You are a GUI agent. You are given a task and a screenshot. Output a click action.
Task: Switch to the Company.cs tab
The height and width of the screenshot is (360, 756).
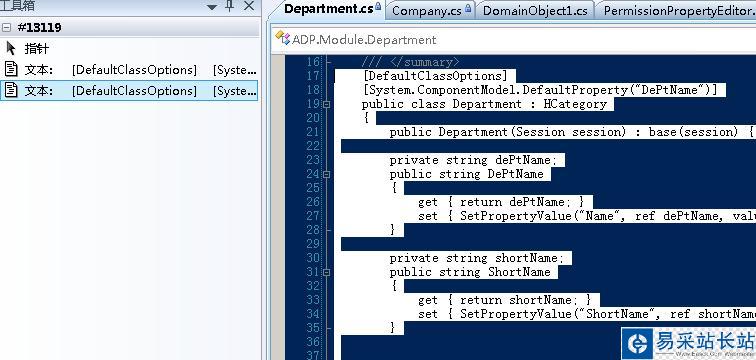click(x=431, y=11)
